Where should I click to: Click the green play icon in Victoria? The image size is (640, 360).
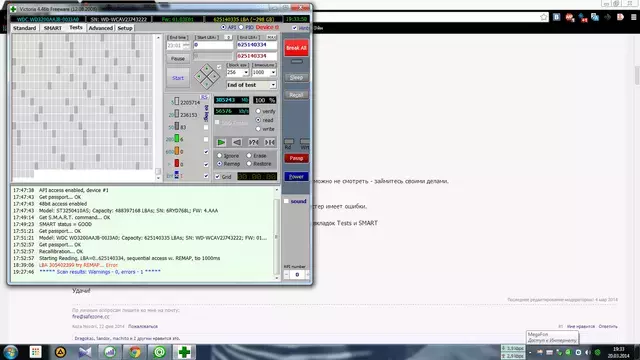[x=221, y=142]
